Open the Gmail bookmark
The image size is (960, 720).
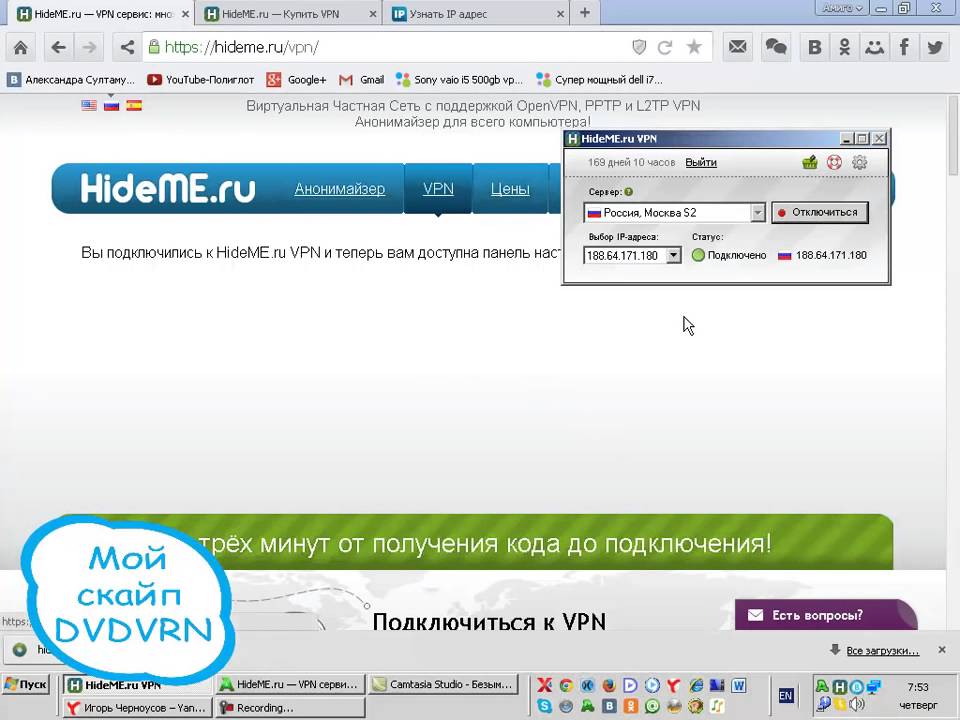tap(362, 80)
